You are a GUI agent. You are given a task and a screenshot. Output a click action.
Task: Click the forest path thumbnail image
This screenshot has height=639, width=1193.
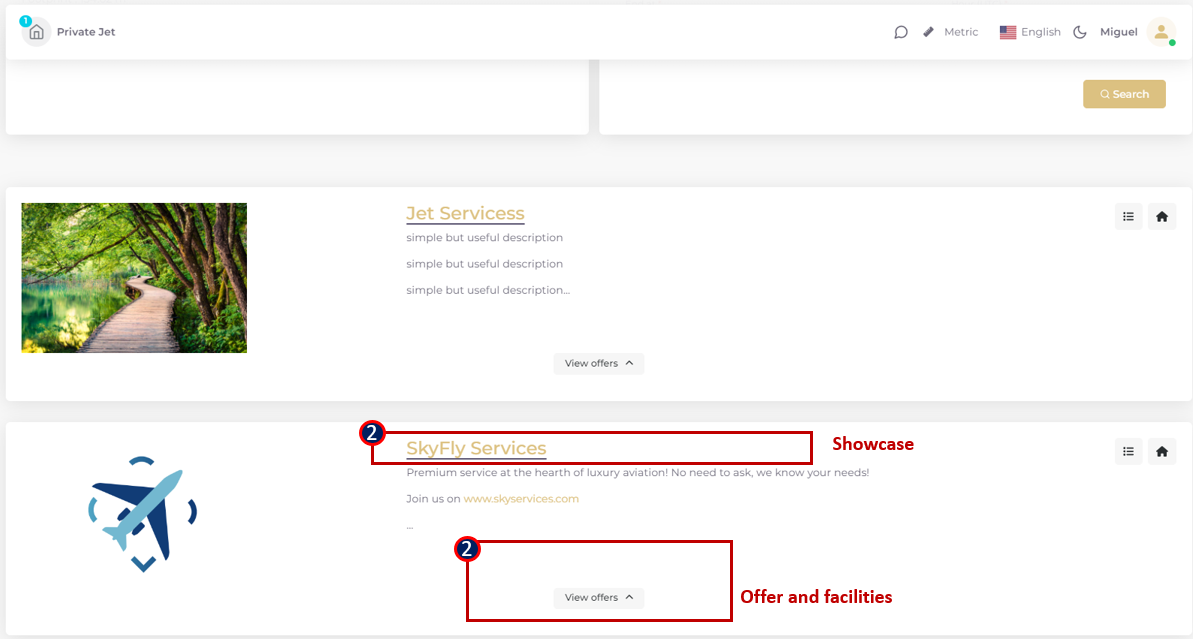click(x=134, y=278)
